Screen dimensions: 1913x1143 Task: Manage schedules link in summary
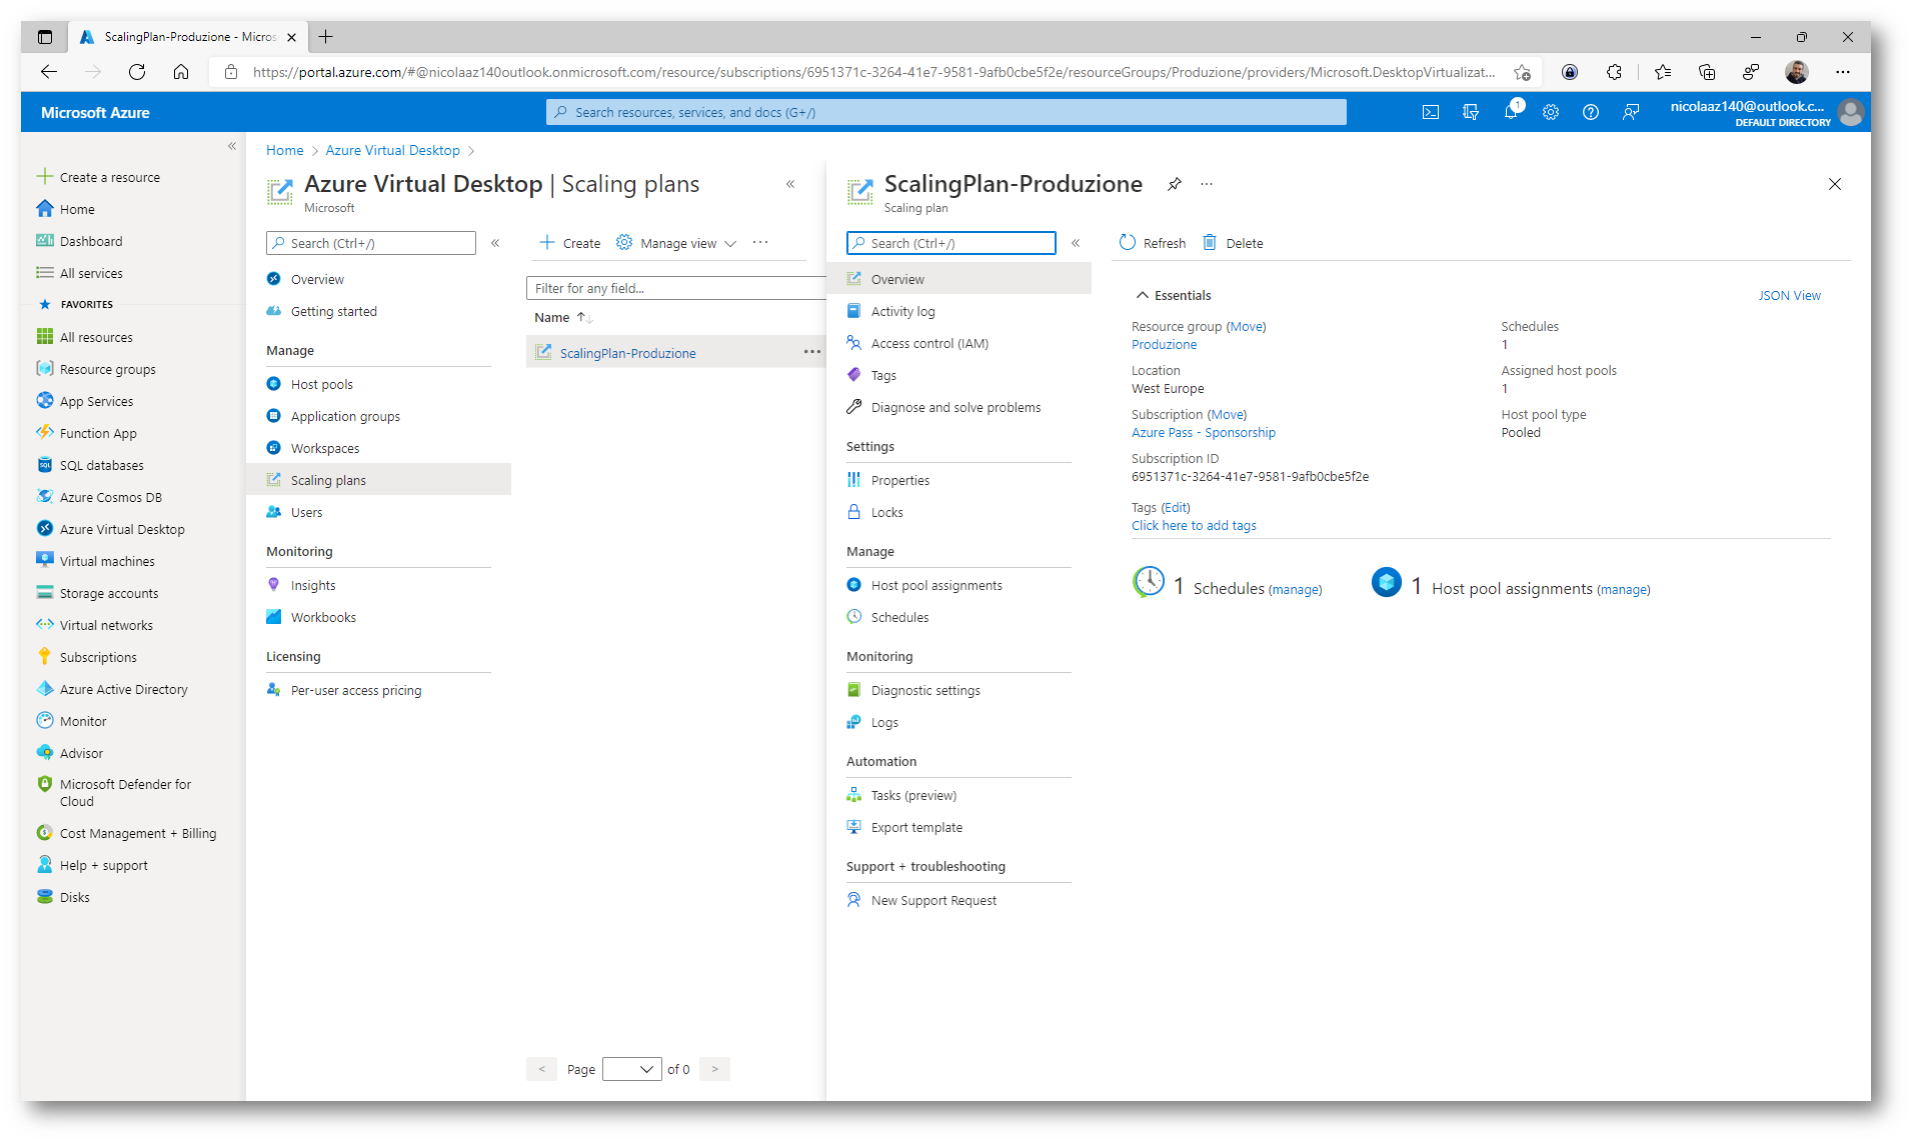click(x=1294, y=590)
